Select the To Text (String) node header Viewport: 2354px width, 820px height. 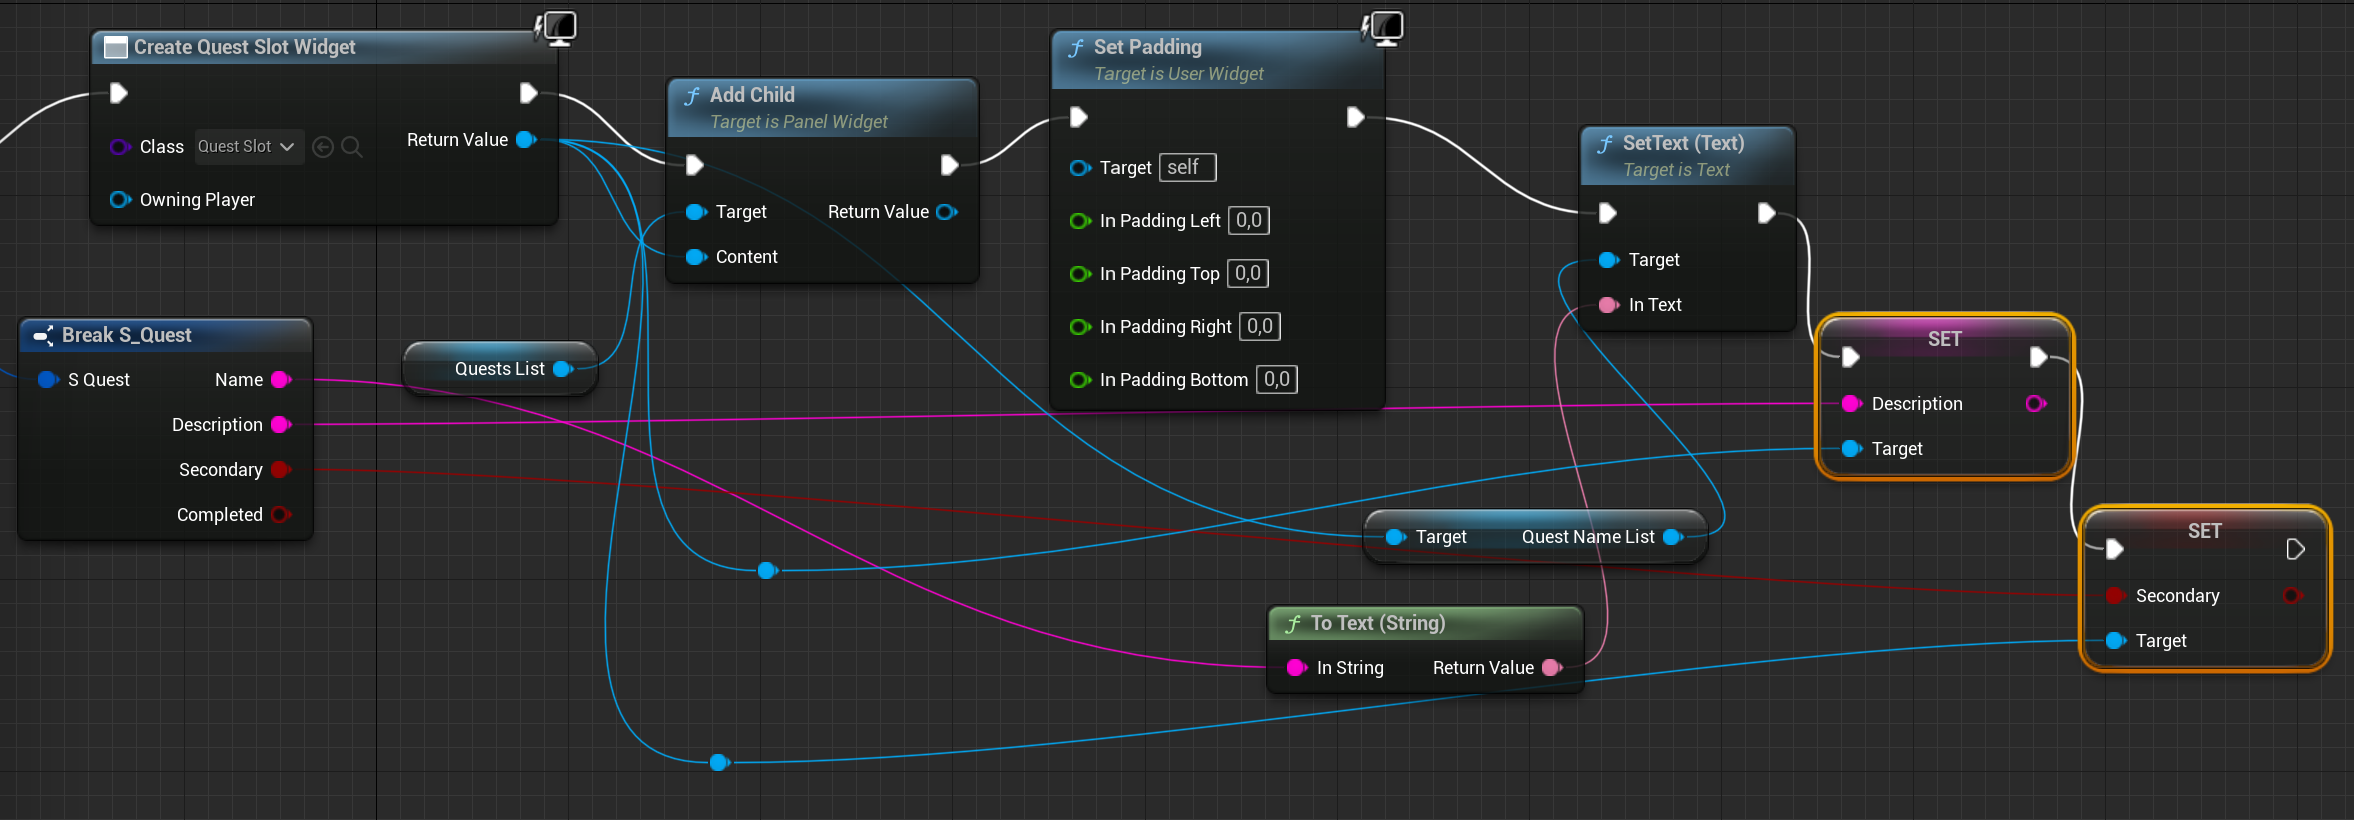[1426, 623]
